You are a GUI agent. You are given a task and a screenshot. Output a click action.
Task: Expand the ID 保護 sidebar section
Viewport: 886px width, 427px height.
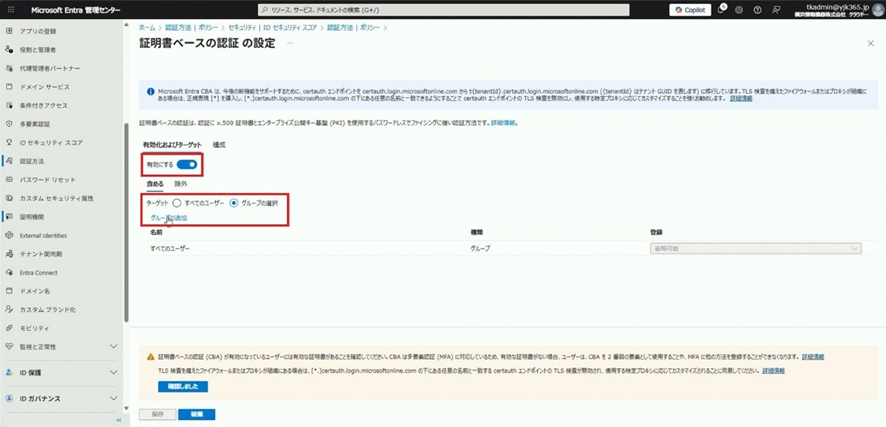60,373
